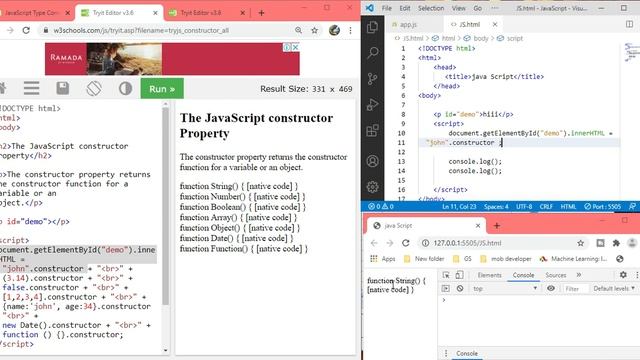
Task: Open the VS Code View menu
Action: point(458,8)
